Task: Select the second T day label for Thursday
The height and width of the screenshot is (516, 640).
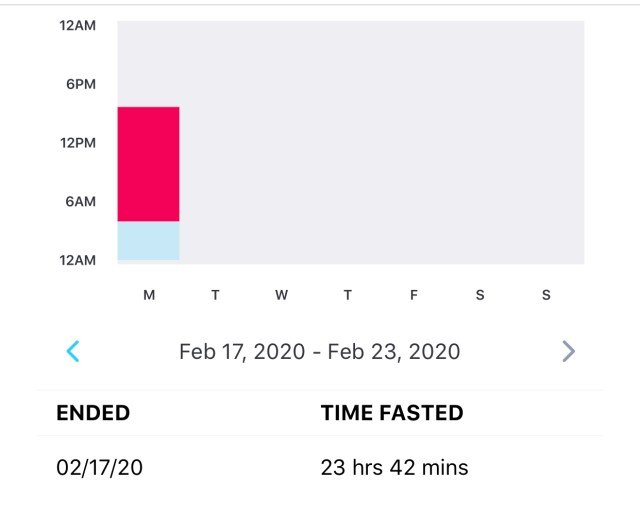Action: pos(347,295)
